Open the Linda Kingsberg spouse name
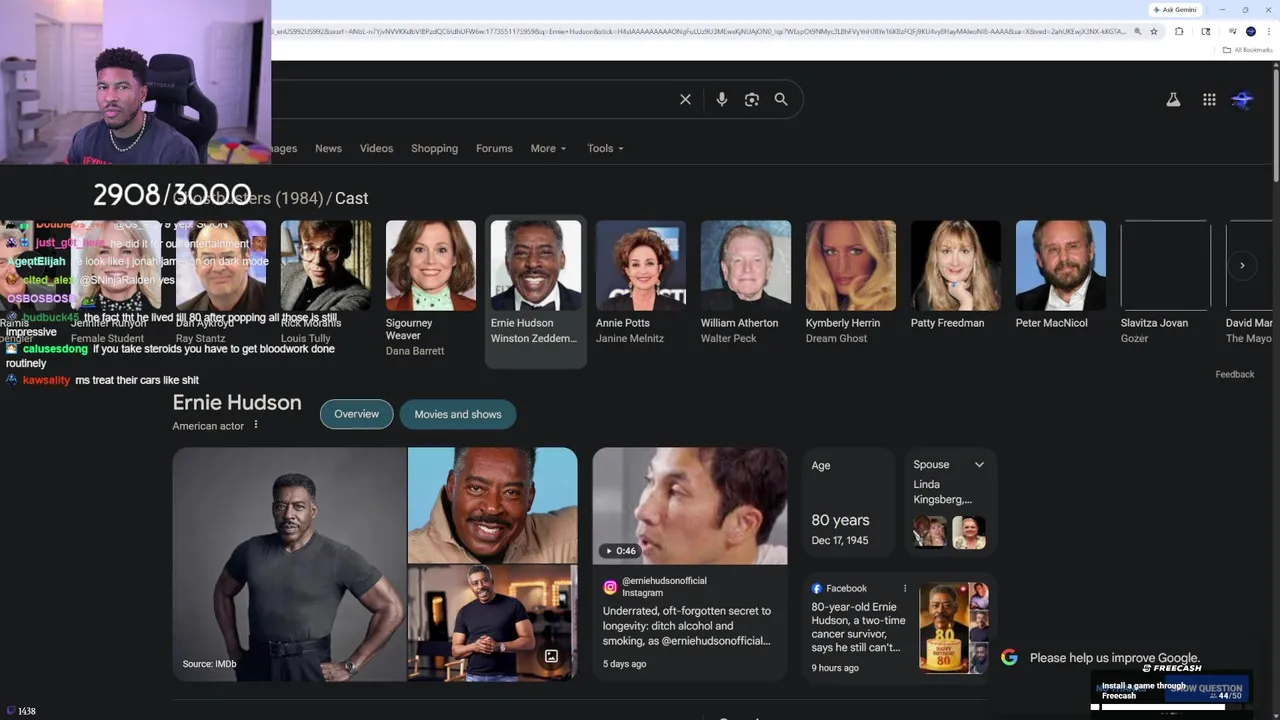Viewport: 1280px width, 720px height. tap(942, 492)
